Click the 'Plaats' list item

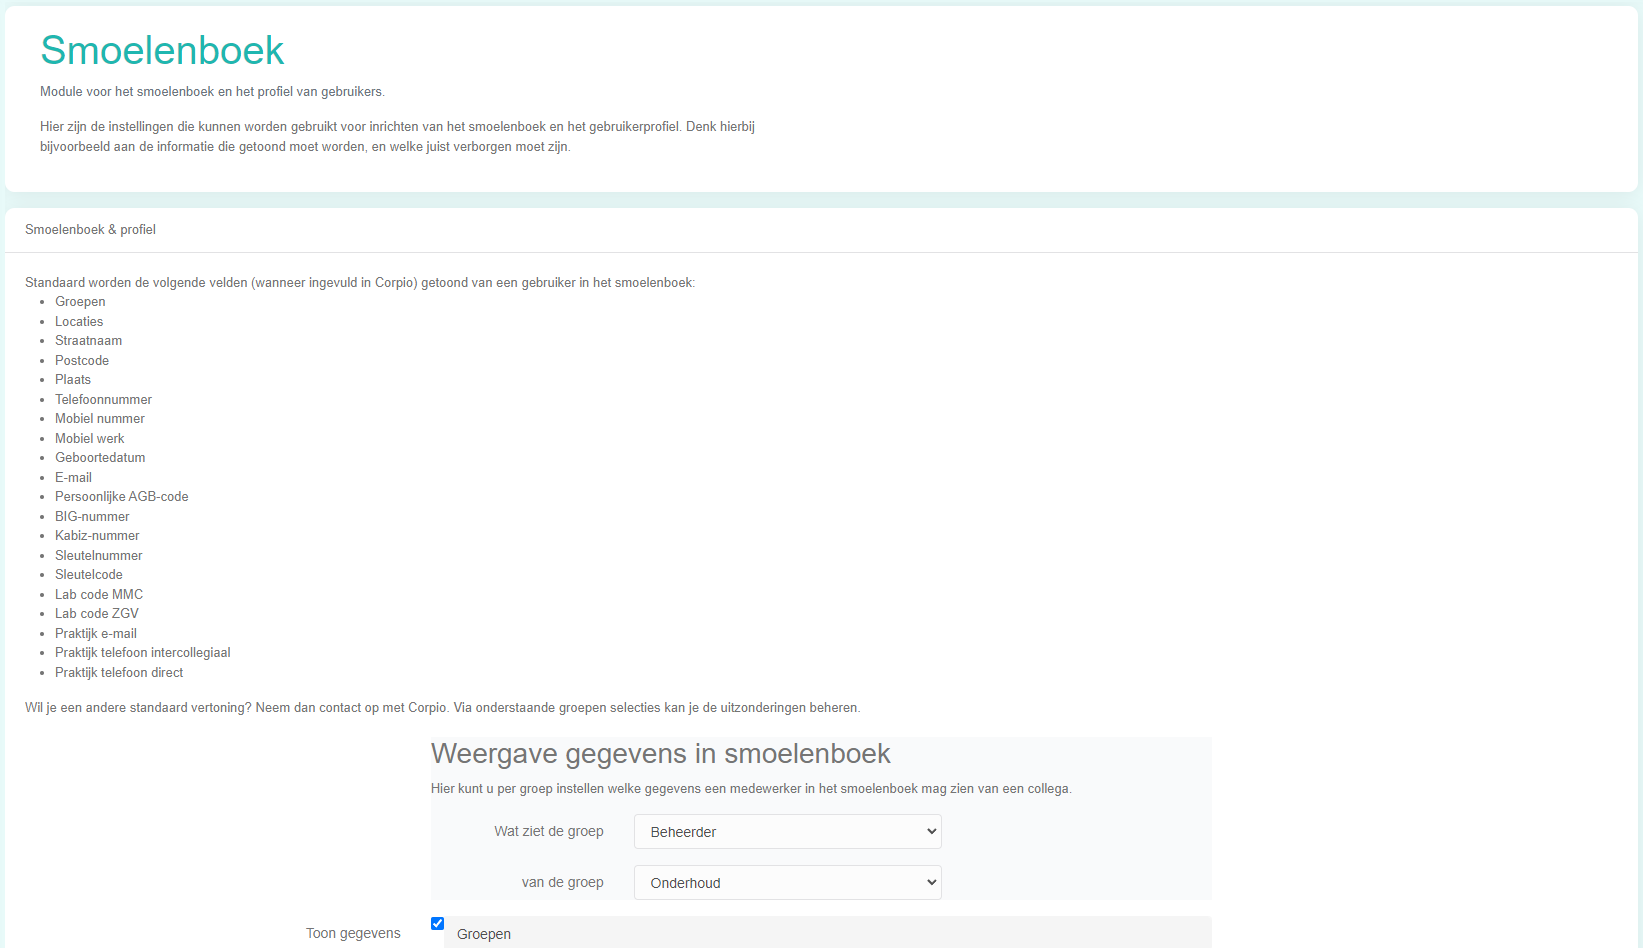(73, 379)
